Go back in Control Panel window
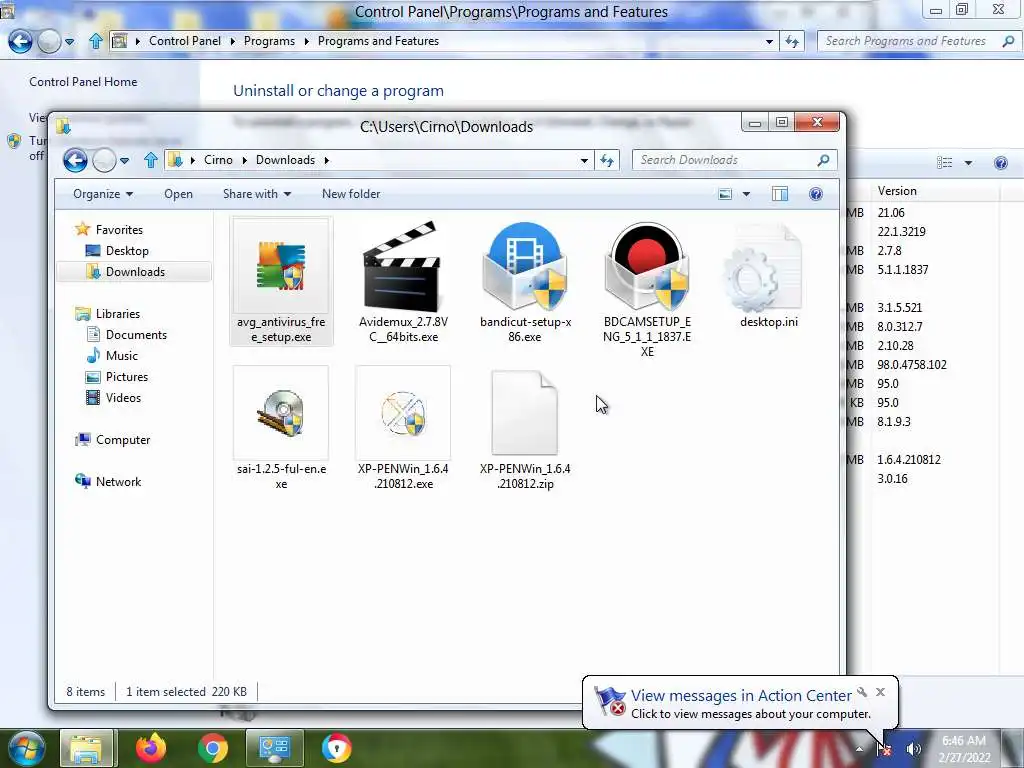This screenshot has height=768, width=1024. pyautogui.click(x=20, y=41)
